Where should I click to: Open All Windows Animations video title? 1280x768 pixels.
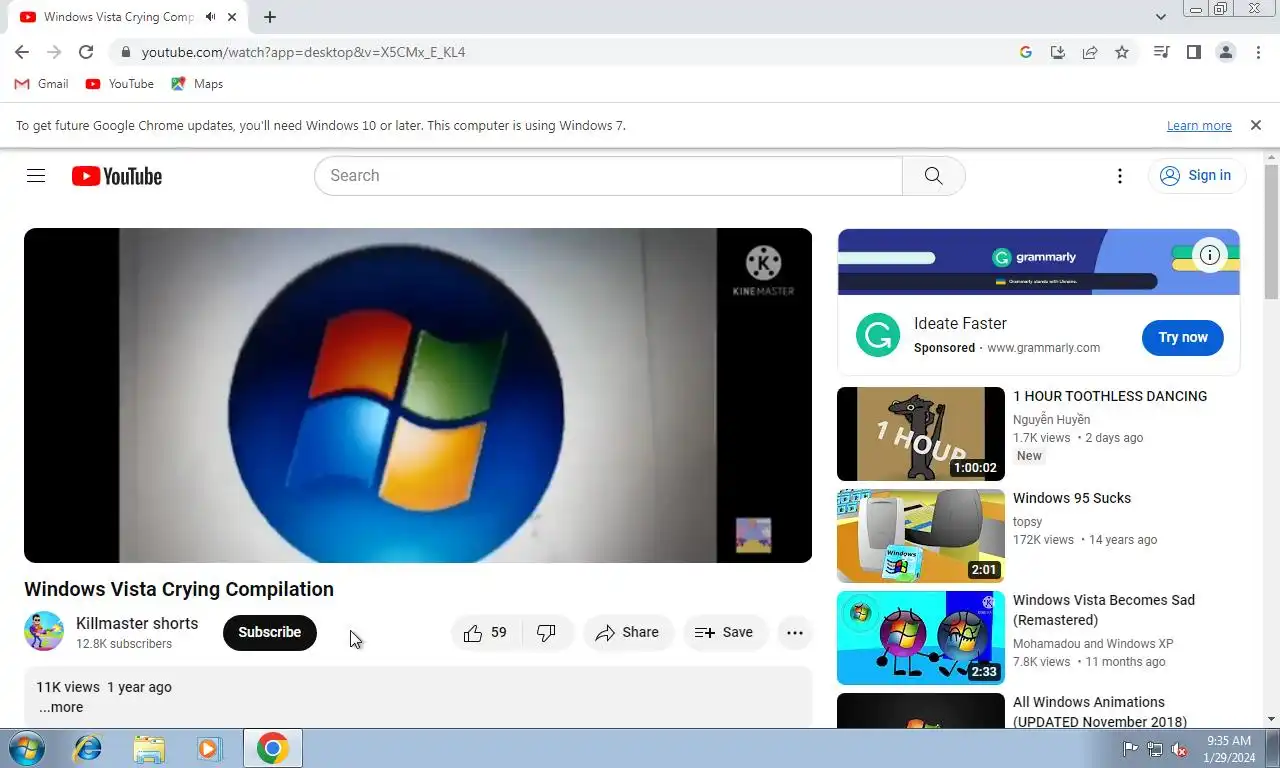tap(1100, 712)
